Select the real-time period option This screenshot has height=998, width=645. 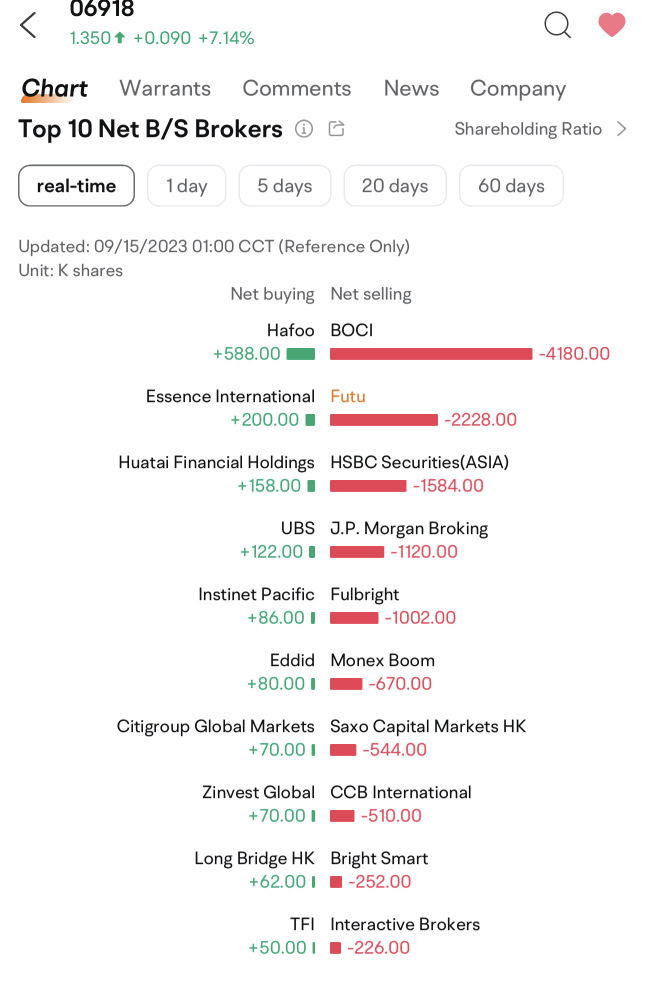[76, 186]
